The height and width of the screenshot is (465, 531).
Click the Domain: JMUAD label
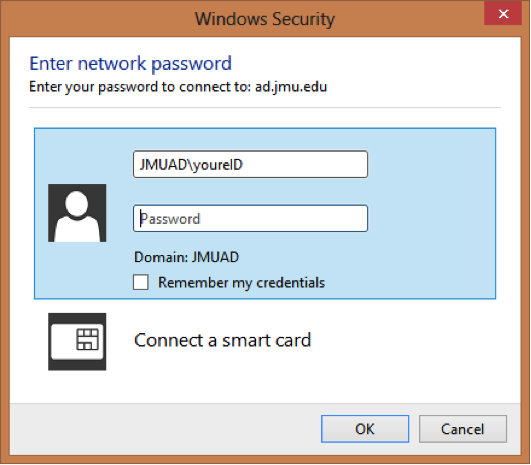point(186,257)
